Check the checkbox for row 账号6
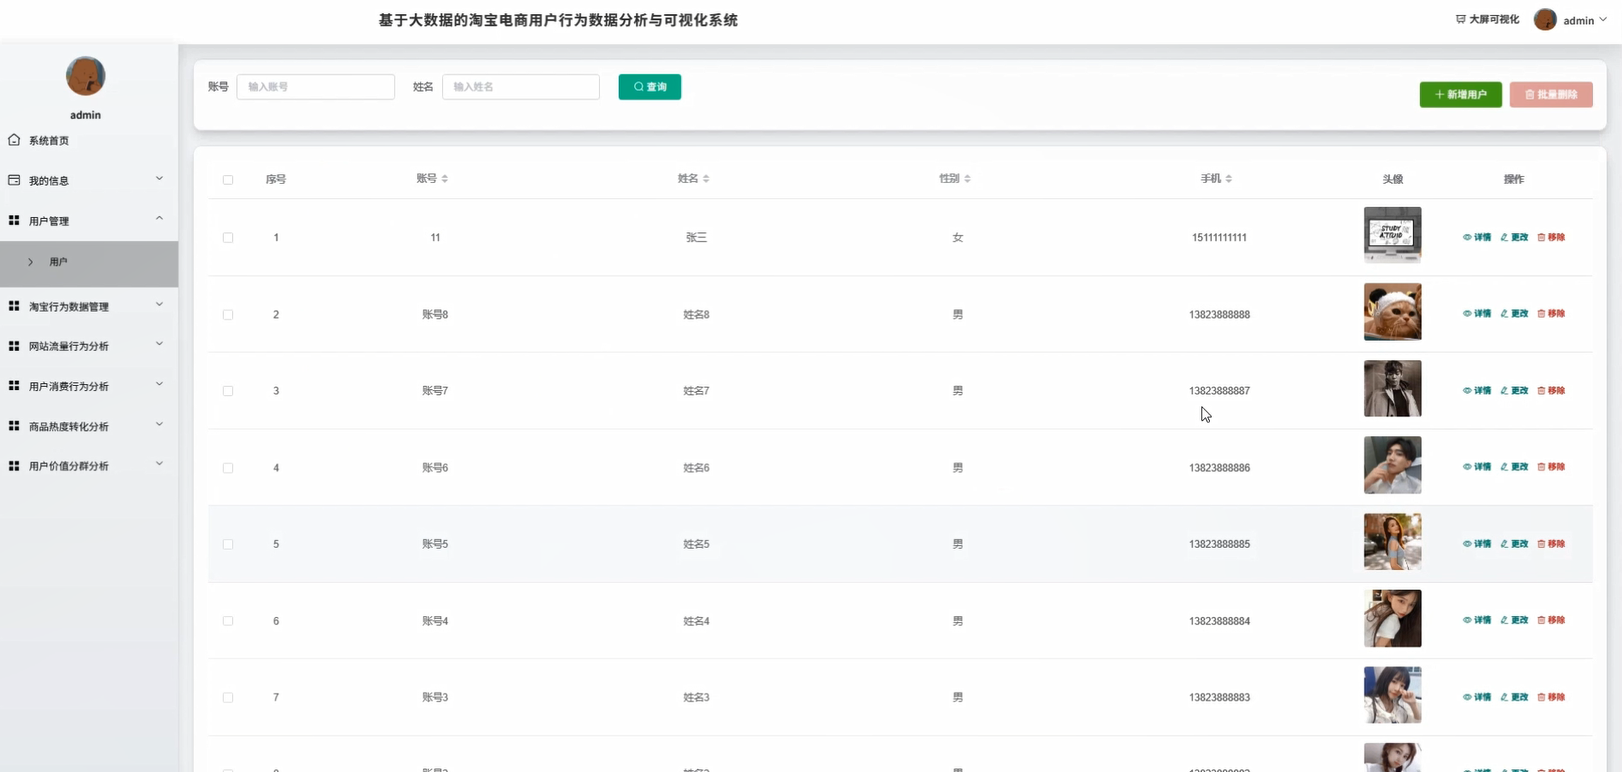This screenshot has height=772, width=1622. (x=228, y=468)
